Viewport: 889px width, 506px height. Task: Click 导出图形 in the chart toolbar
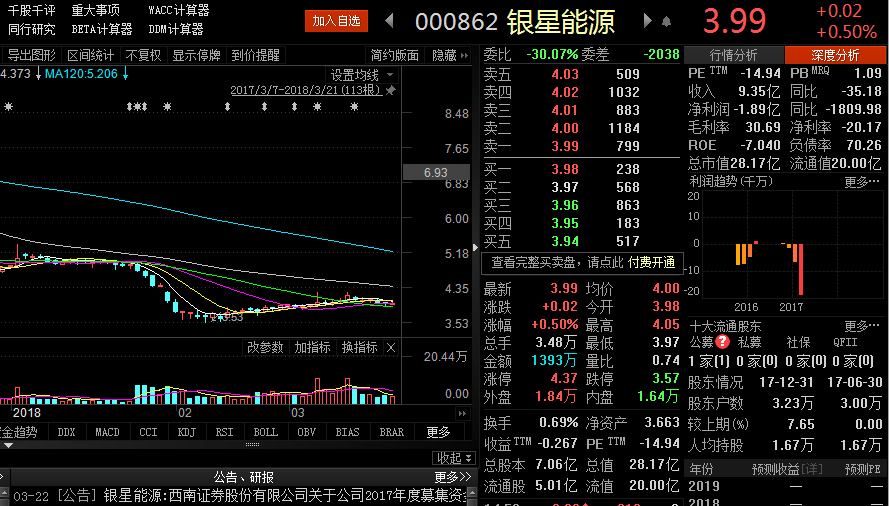[x=31, y=55]
